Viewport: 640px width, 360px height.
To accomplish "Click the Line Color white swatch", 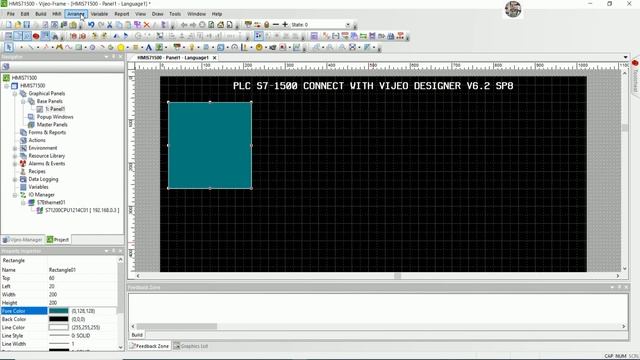I will click(x=59, y=327).
